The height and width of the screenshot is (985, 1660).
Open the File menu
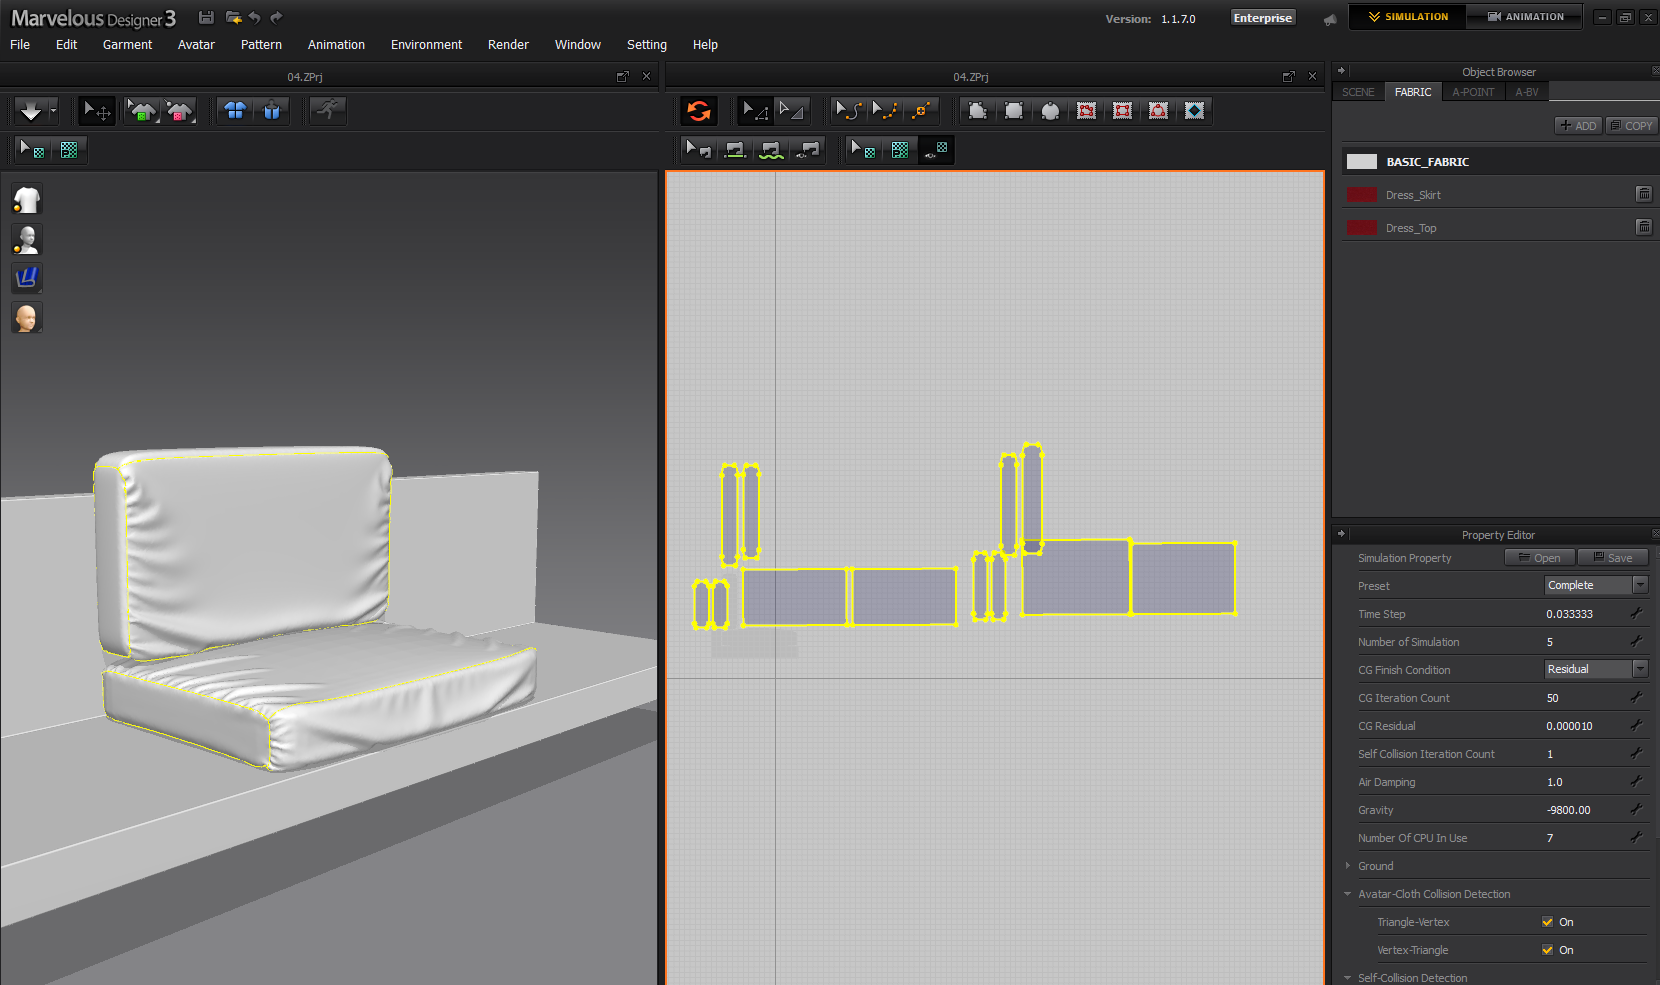[20, 45]
